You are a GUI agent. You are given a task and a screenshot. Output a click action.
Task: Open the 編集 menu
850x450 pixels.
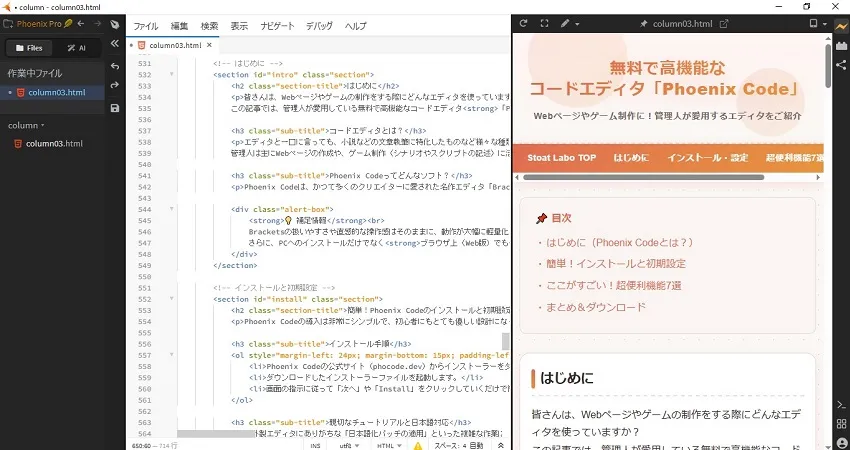coord(179,25)
